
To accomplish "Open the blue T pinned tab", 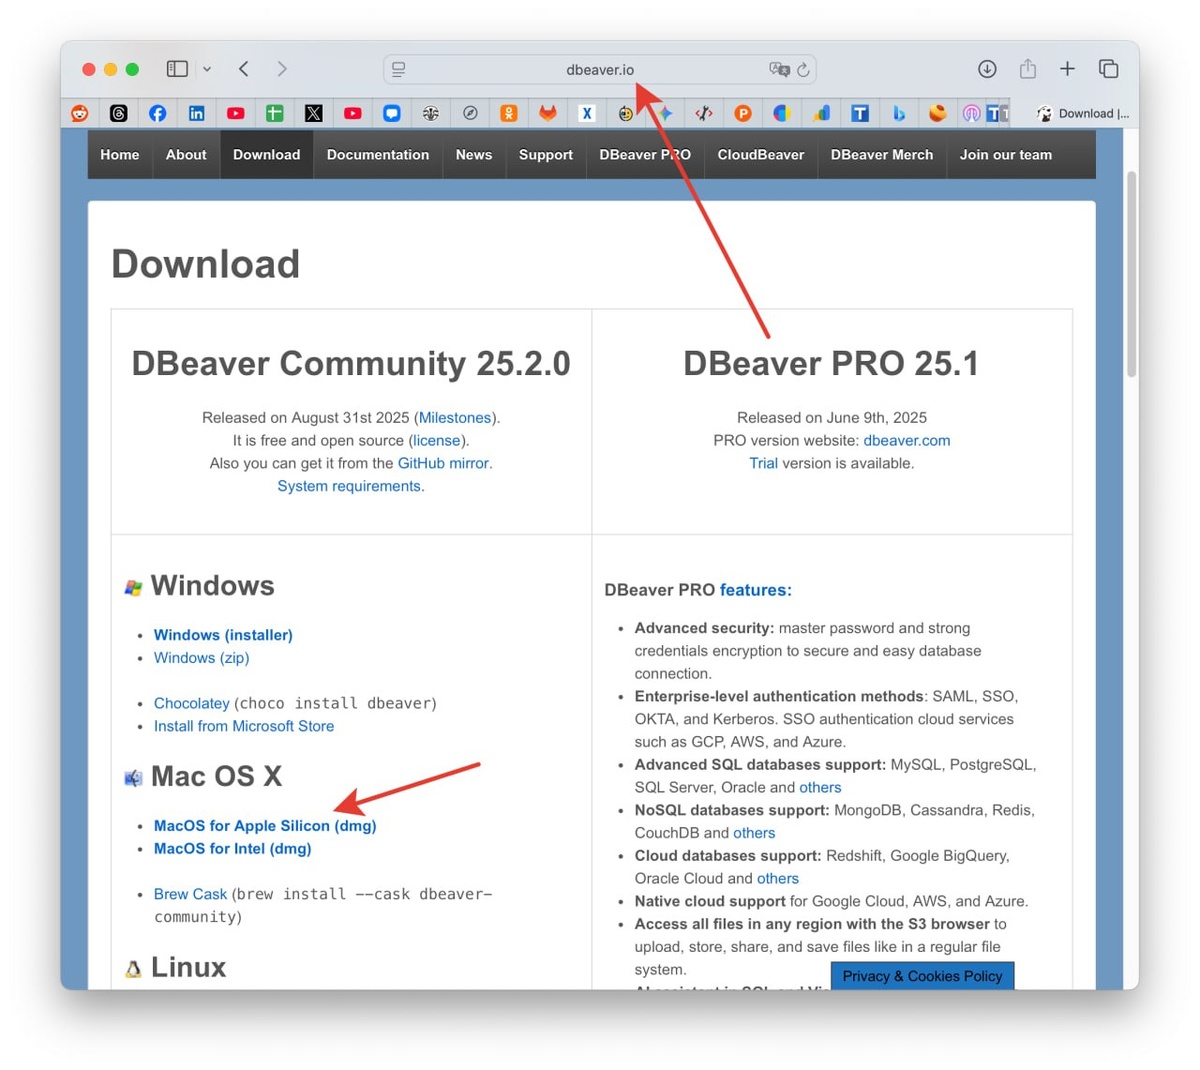I will pos(860,113).
